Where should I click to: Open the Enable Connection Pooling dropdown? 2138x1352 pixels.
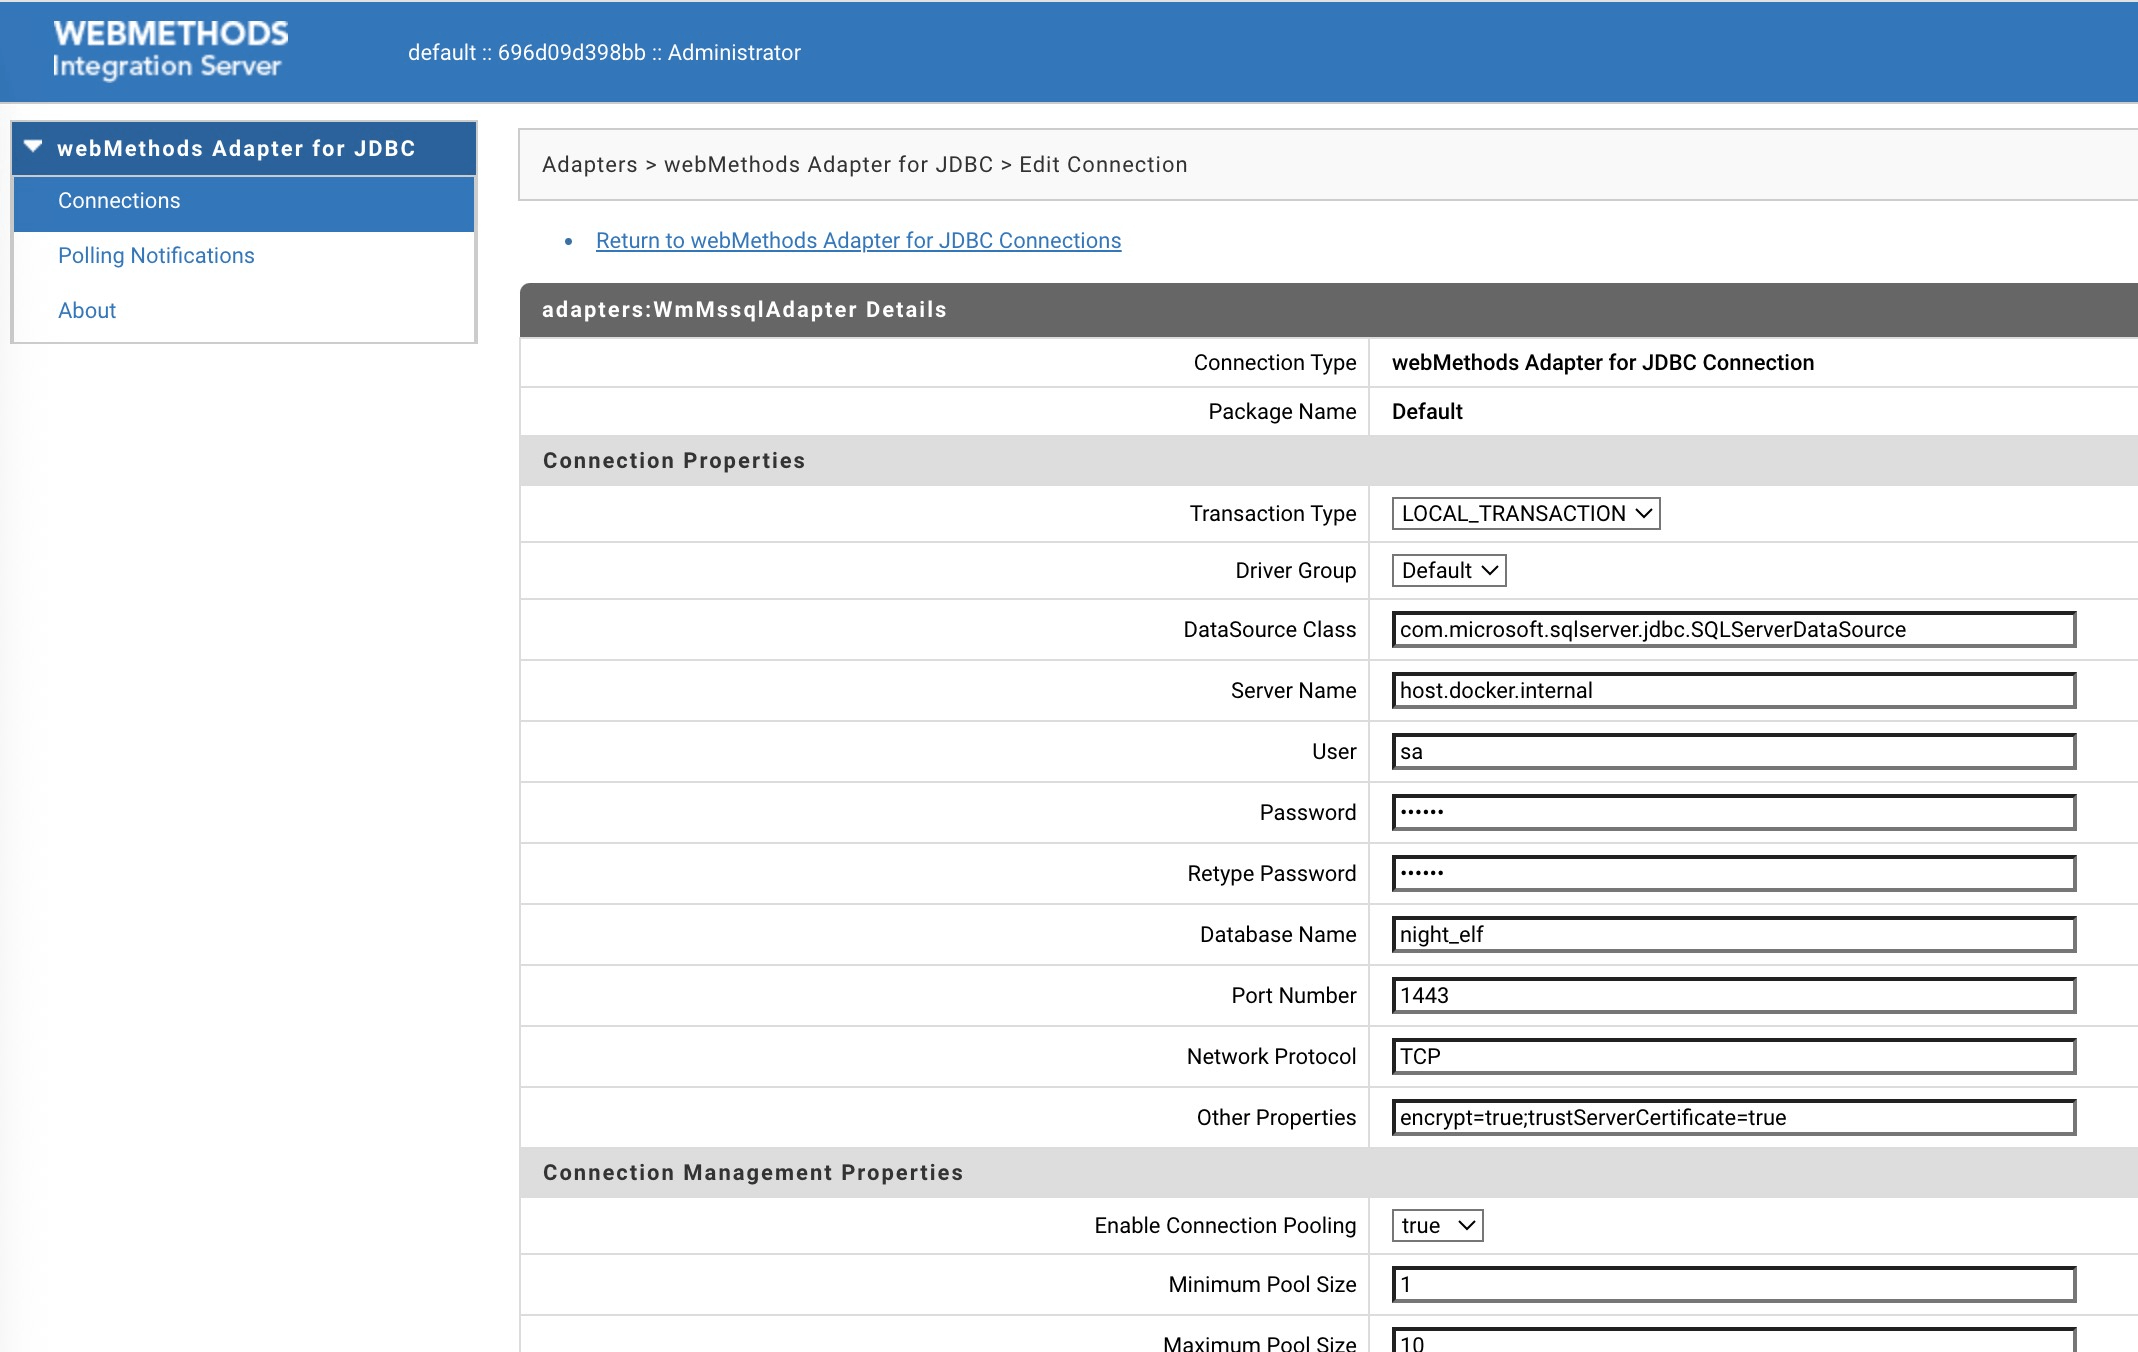coord(1437,1226)
